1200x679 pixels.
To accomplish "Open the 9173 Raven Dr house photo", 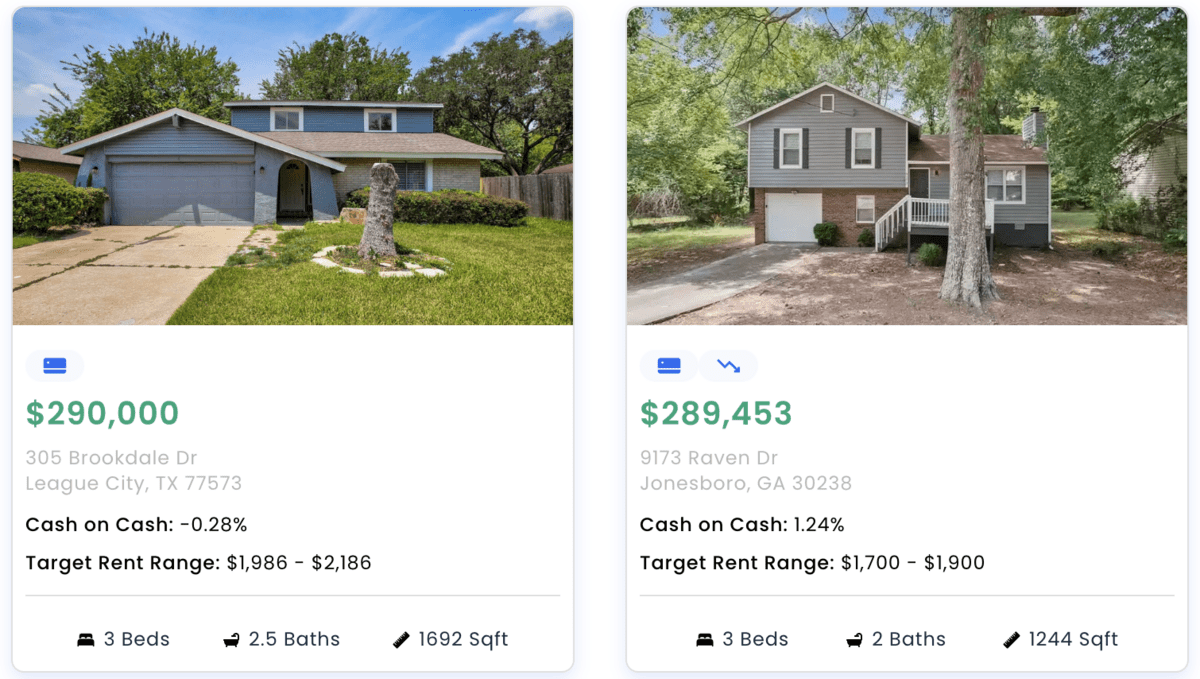I will coord(907,166).
